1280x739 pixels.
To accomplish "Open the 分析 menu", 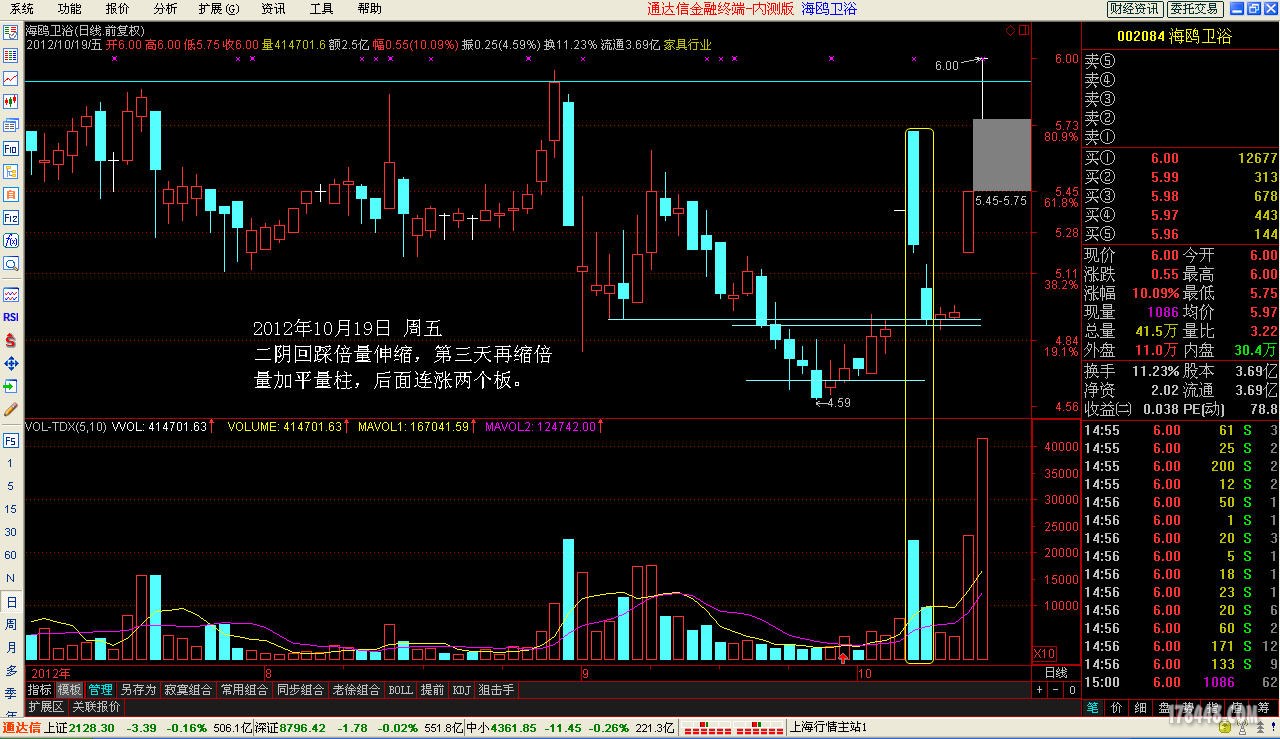I will pyautogui.click(x=165, y=9).
